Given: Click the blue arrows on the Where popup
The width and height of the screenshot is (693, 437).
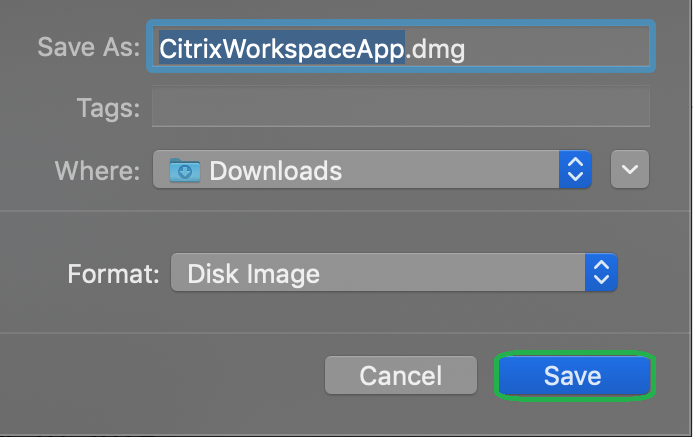Looking at the screenshot, I should (575, 169).
